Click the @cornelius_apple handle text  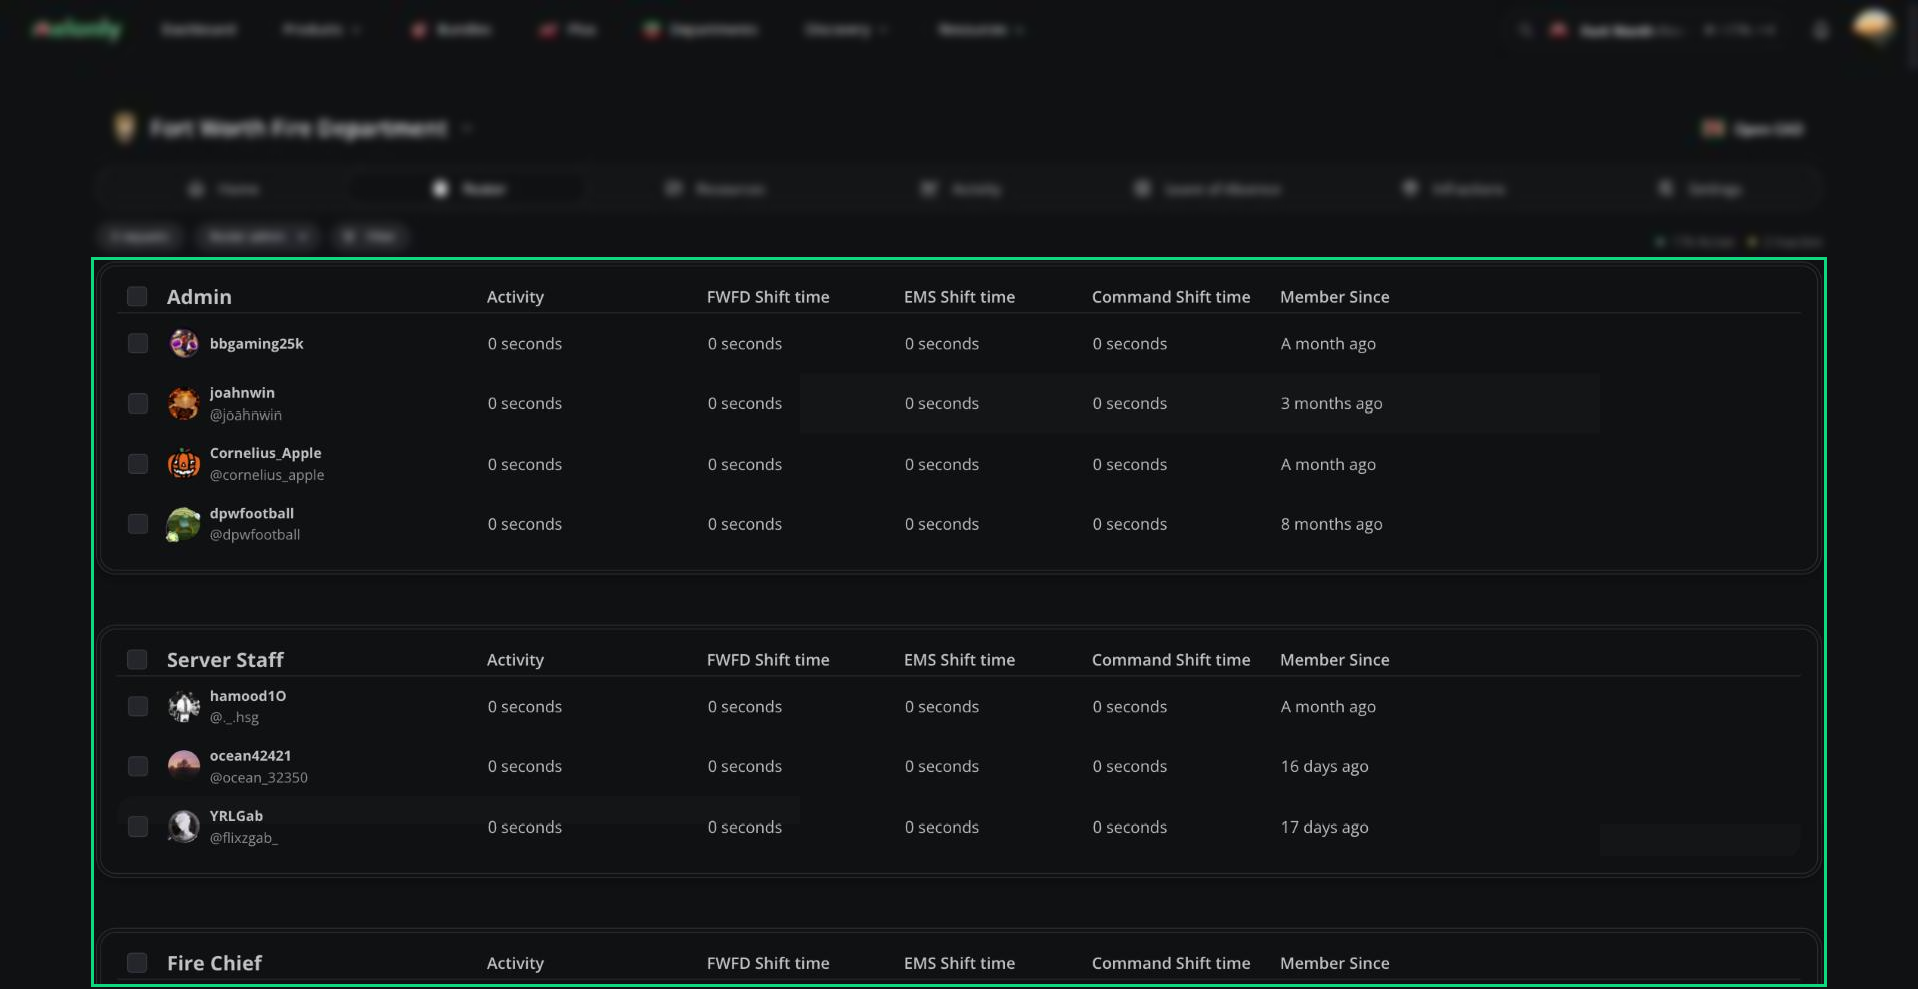coord(267,475)
